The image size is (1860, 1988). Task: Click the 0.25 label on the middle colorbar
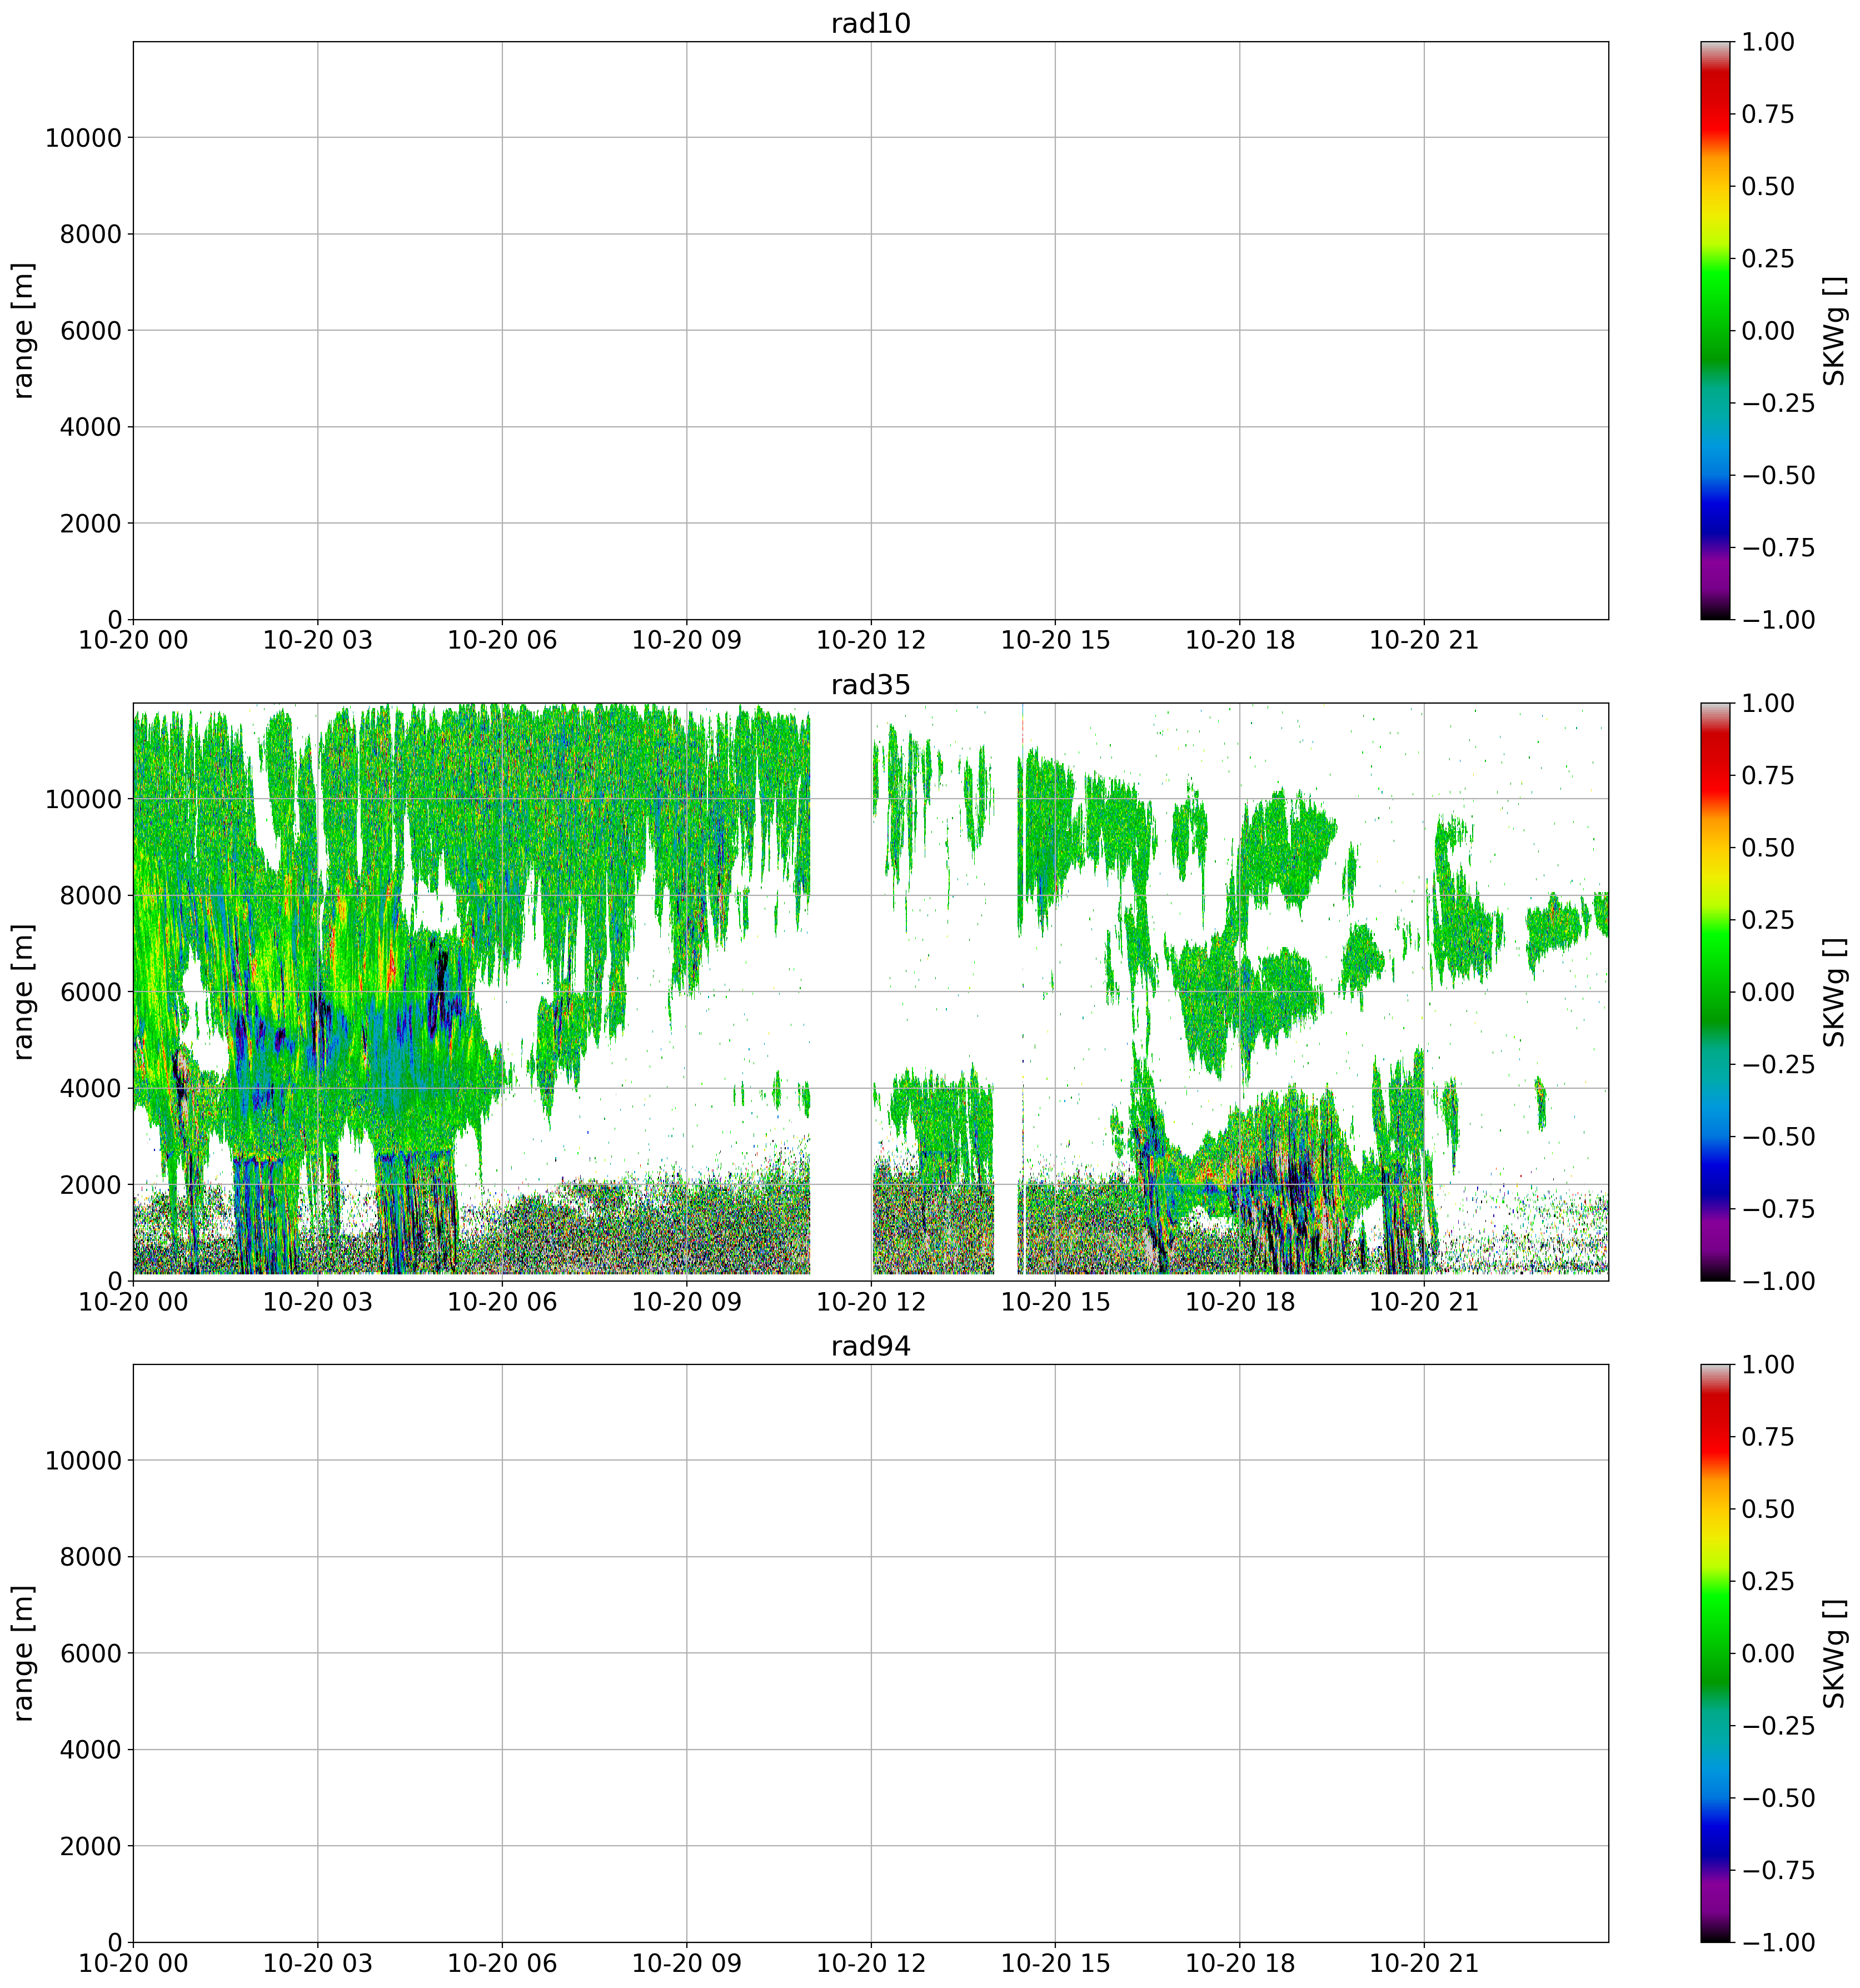click(1767, 920)
